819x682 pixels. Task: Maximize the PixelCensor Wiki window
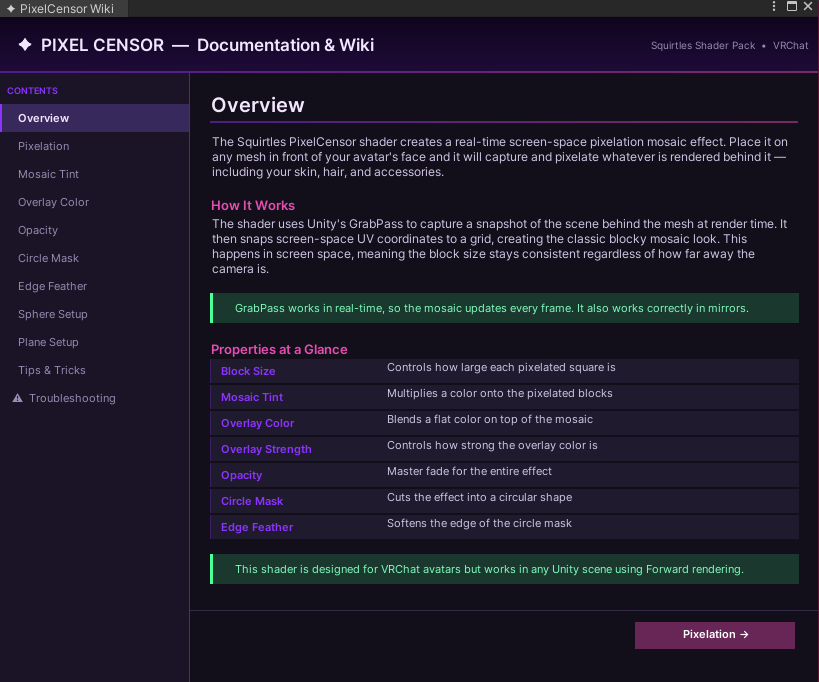tap(792, 6)
